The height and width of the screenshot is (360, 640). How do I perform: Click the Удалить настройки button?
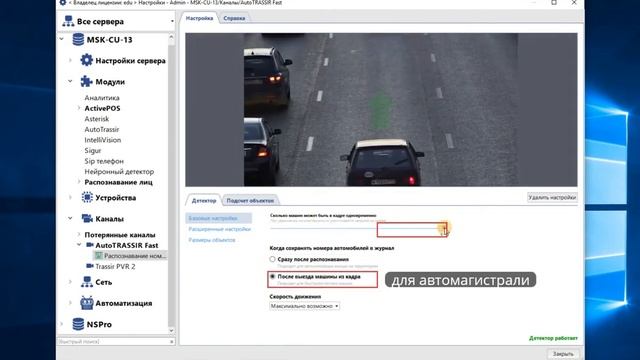(x=552, y=198)
